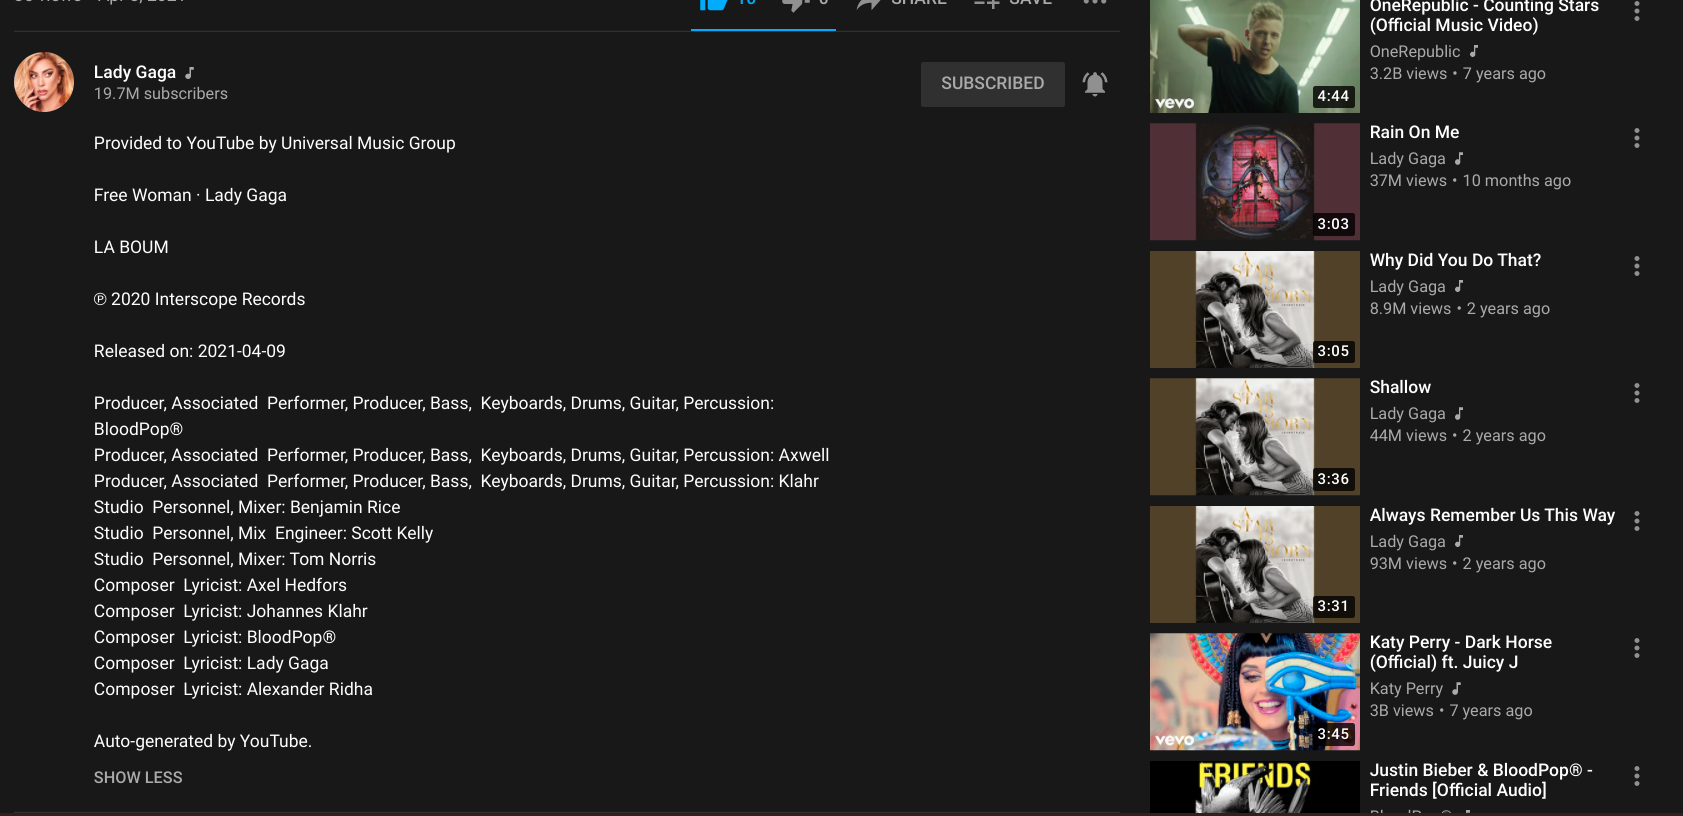
Task: Click 'Composer Lyricist: Johannes Klahr'
Action: [x=231, y=611]
